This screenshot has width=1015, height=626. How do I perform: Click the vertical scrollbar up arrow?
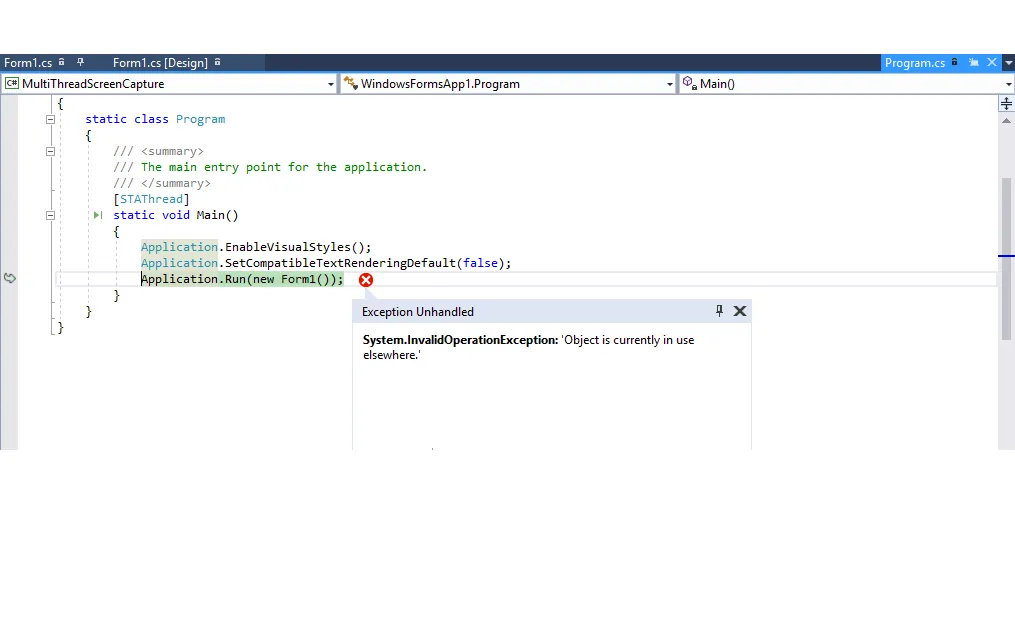tap(1007, 120)
